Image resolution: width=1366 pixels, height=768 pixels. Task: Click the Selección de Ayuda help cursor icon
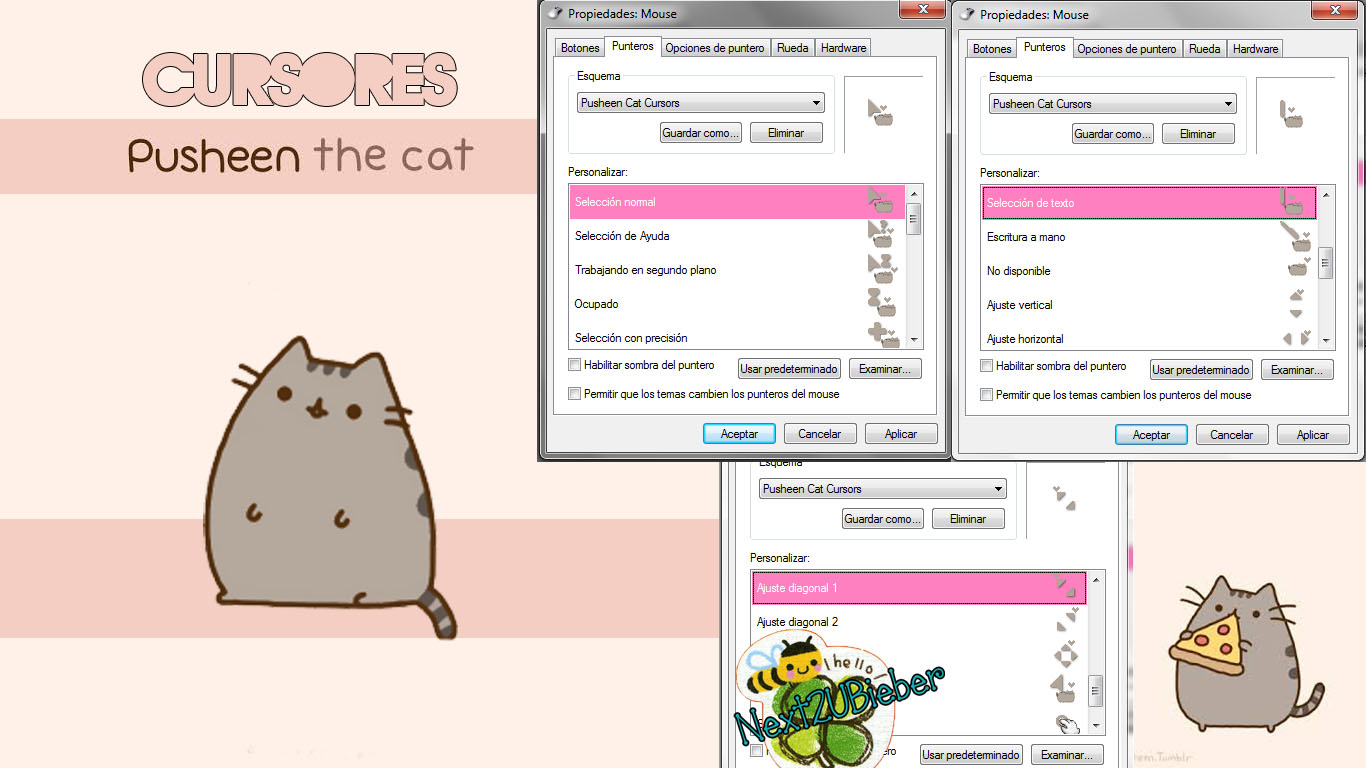[882, 235]
